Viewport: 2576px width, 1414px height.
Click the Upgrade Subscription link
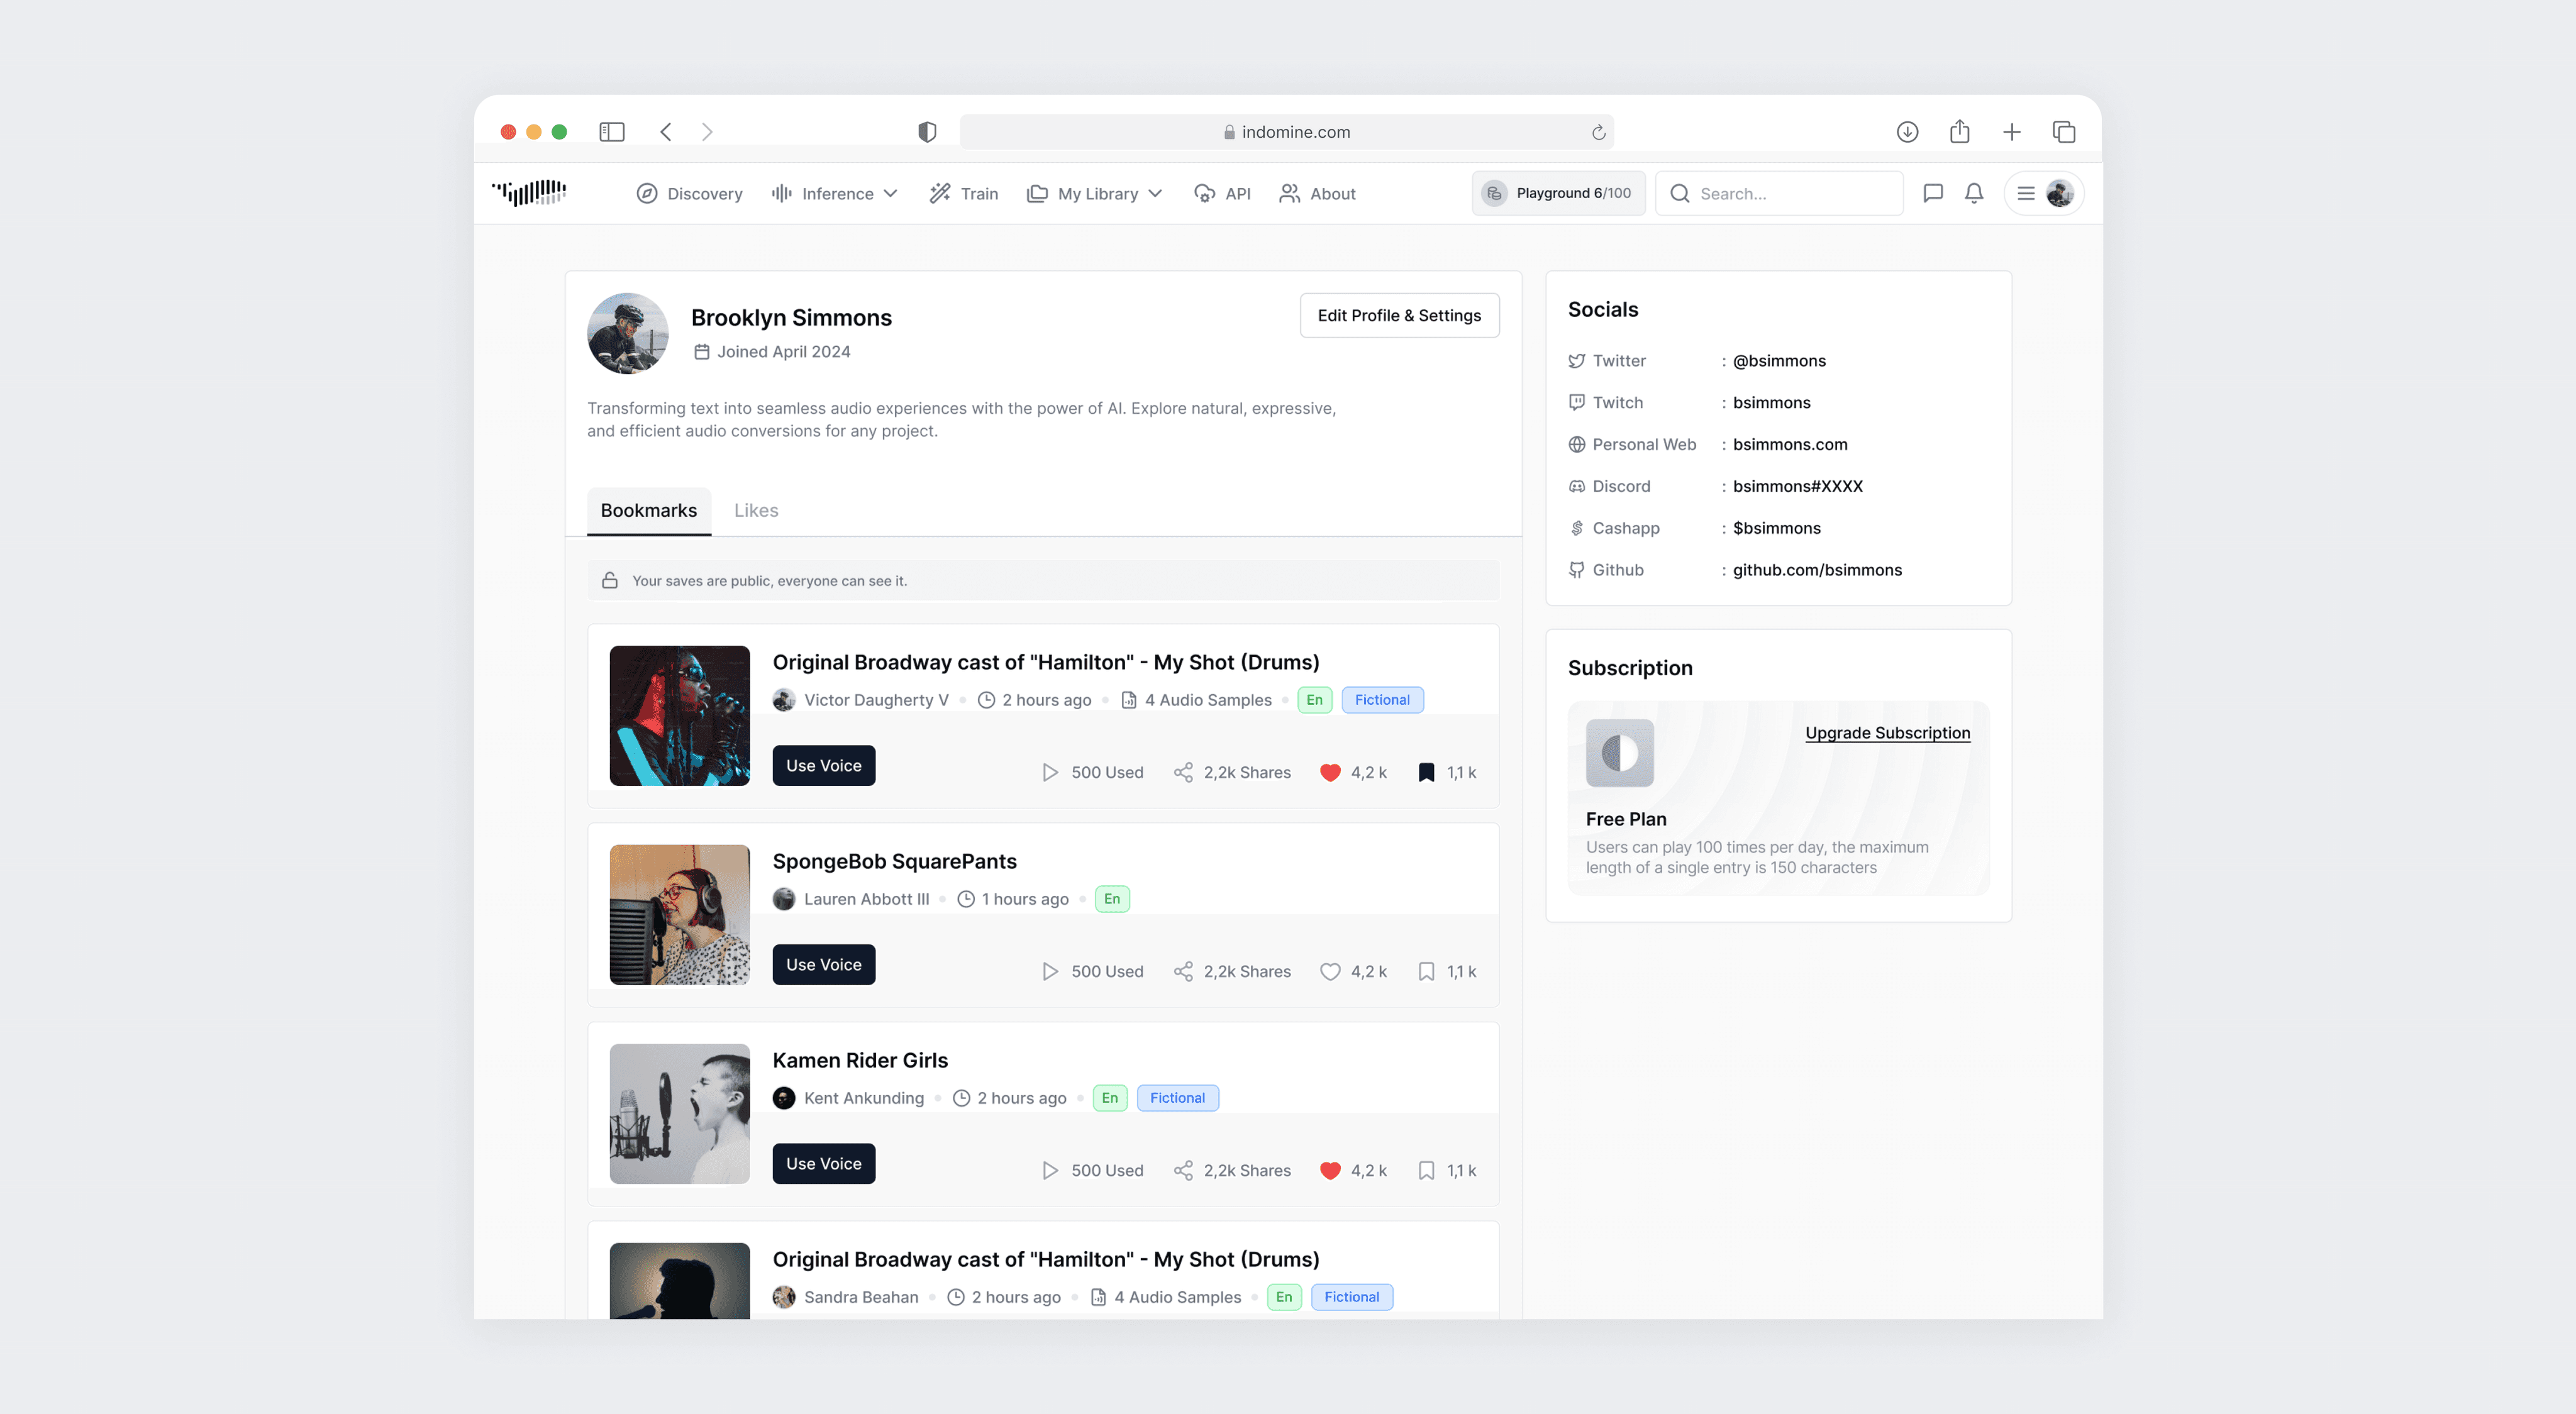point(1886,732)
